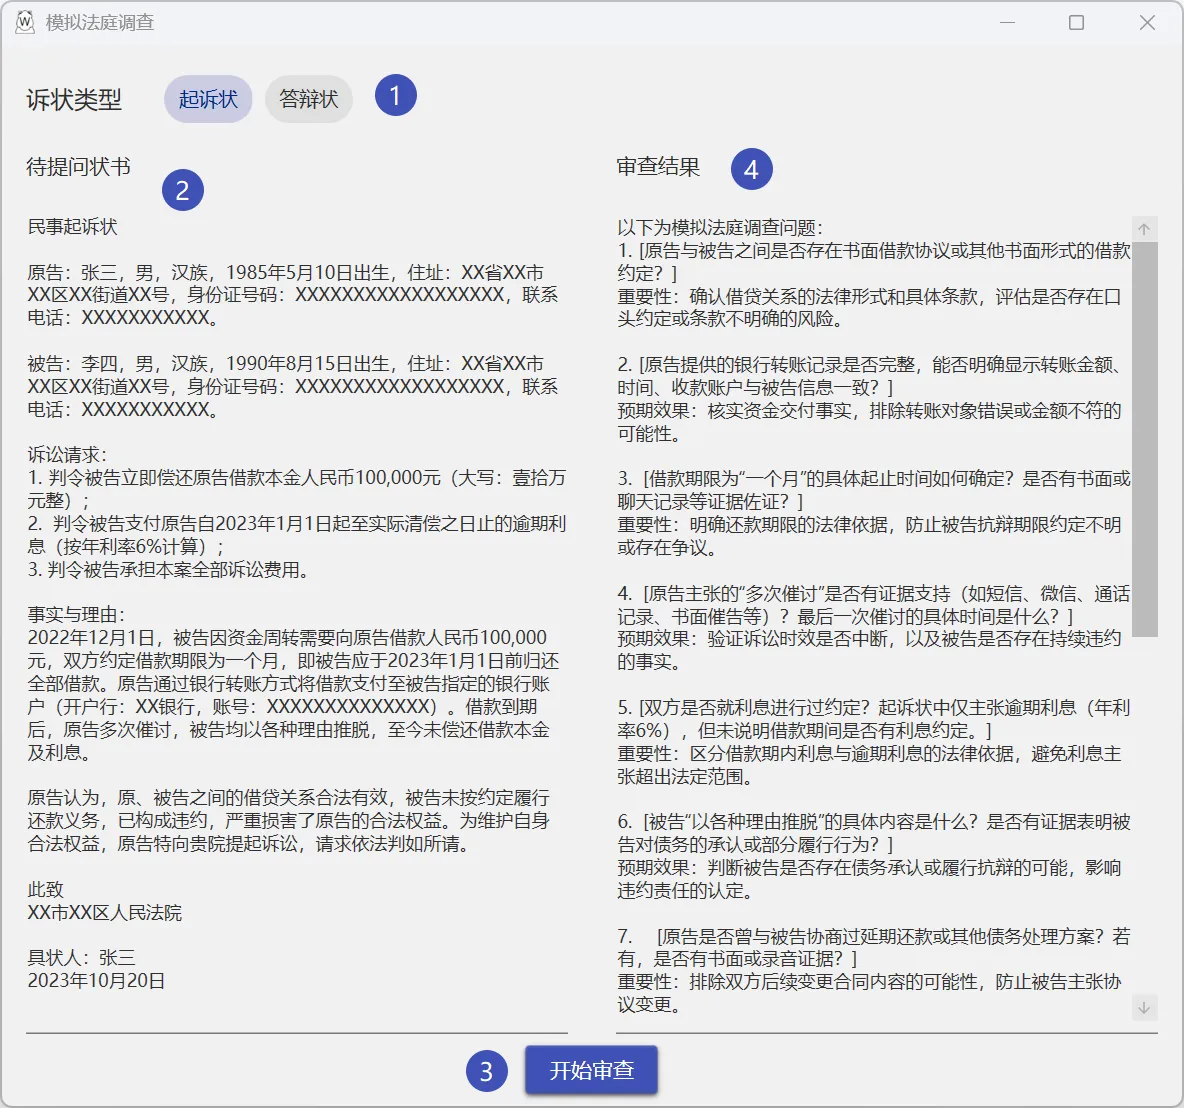This screenshot has height=1108, width=1184.
Task: Click circular badge 2 under 待提问状书
Action: (x=183, y=190)
